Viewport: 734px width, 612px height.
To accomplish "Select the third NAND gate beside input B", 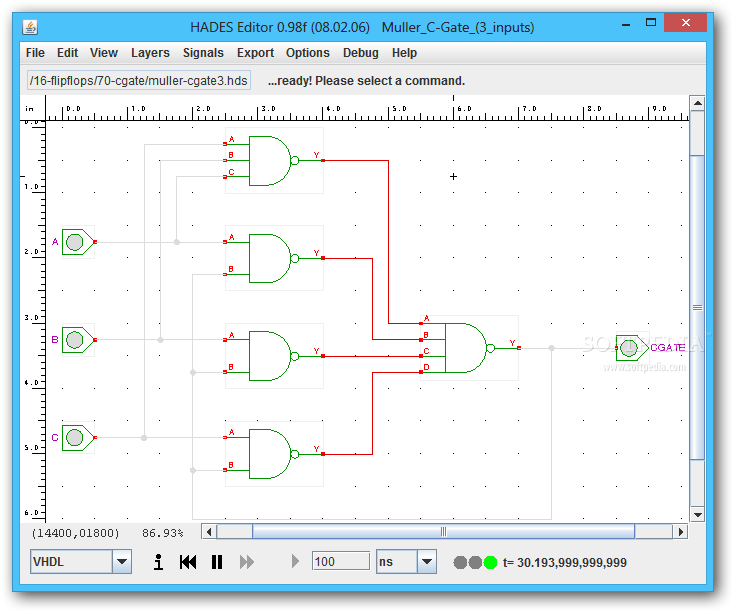I will pyautogui.click(x=274, y=356).
